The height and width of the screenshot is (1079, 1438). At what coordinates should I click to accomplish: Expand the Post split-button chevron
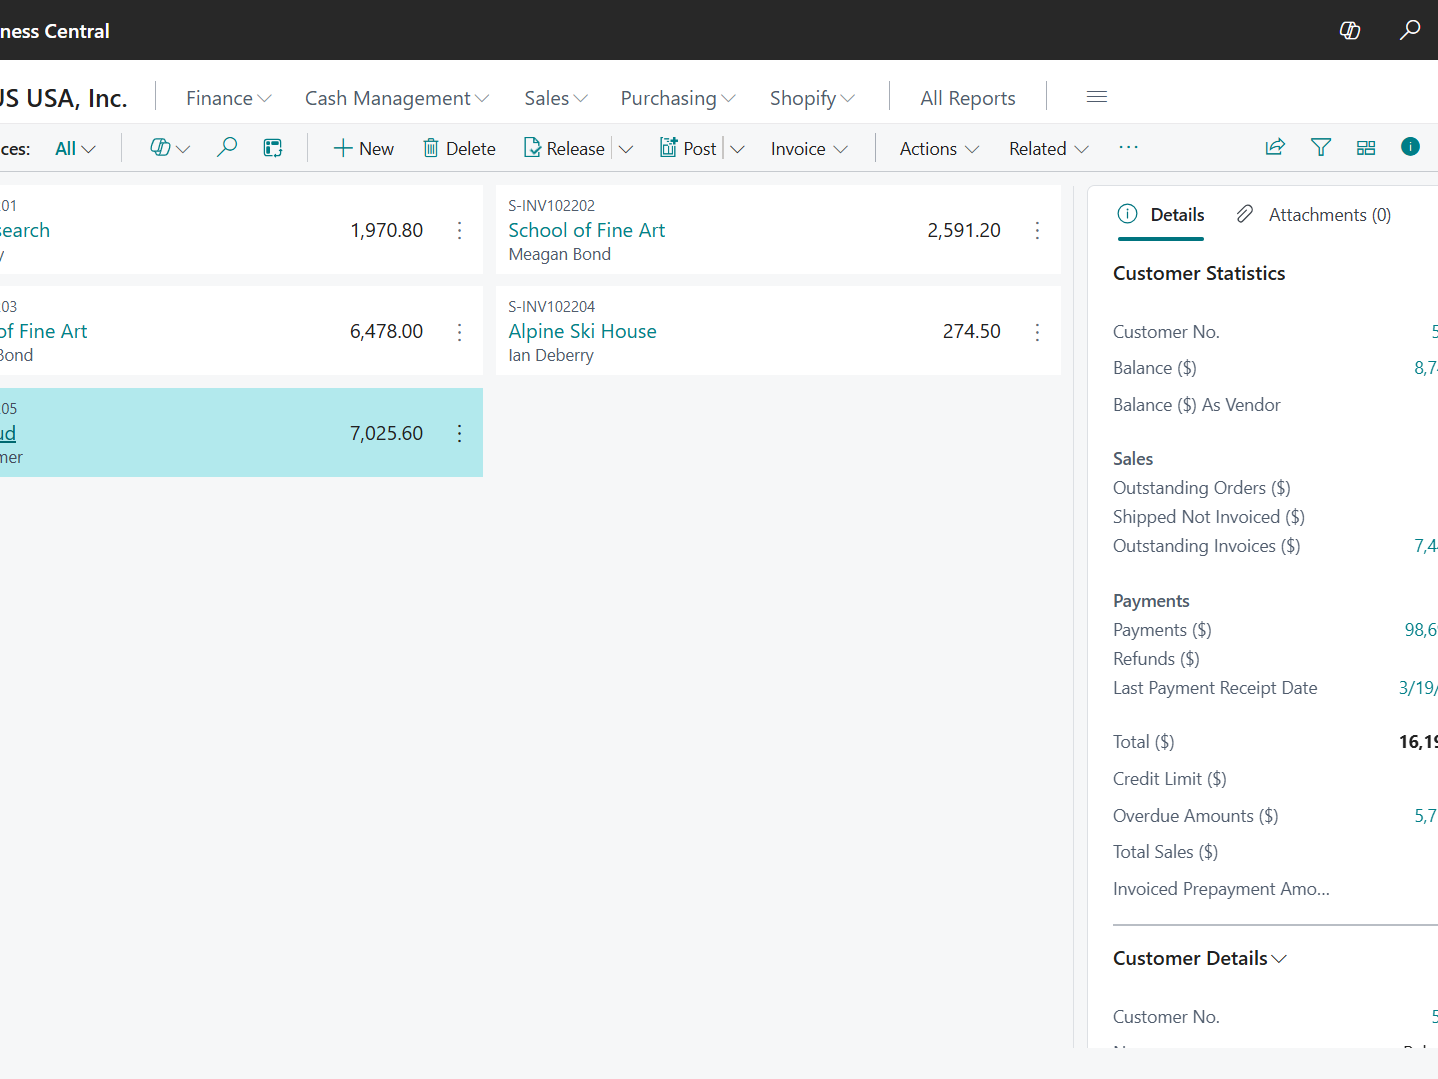pos(737,148)
